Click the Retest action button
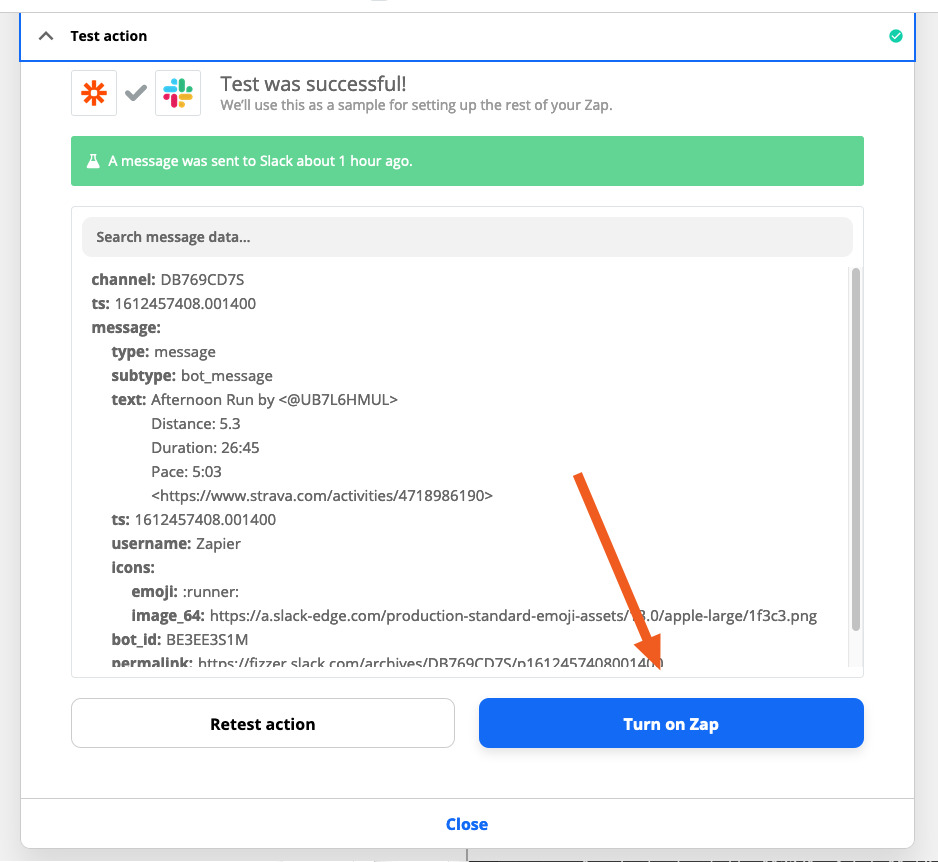 [x=263, y=723]
